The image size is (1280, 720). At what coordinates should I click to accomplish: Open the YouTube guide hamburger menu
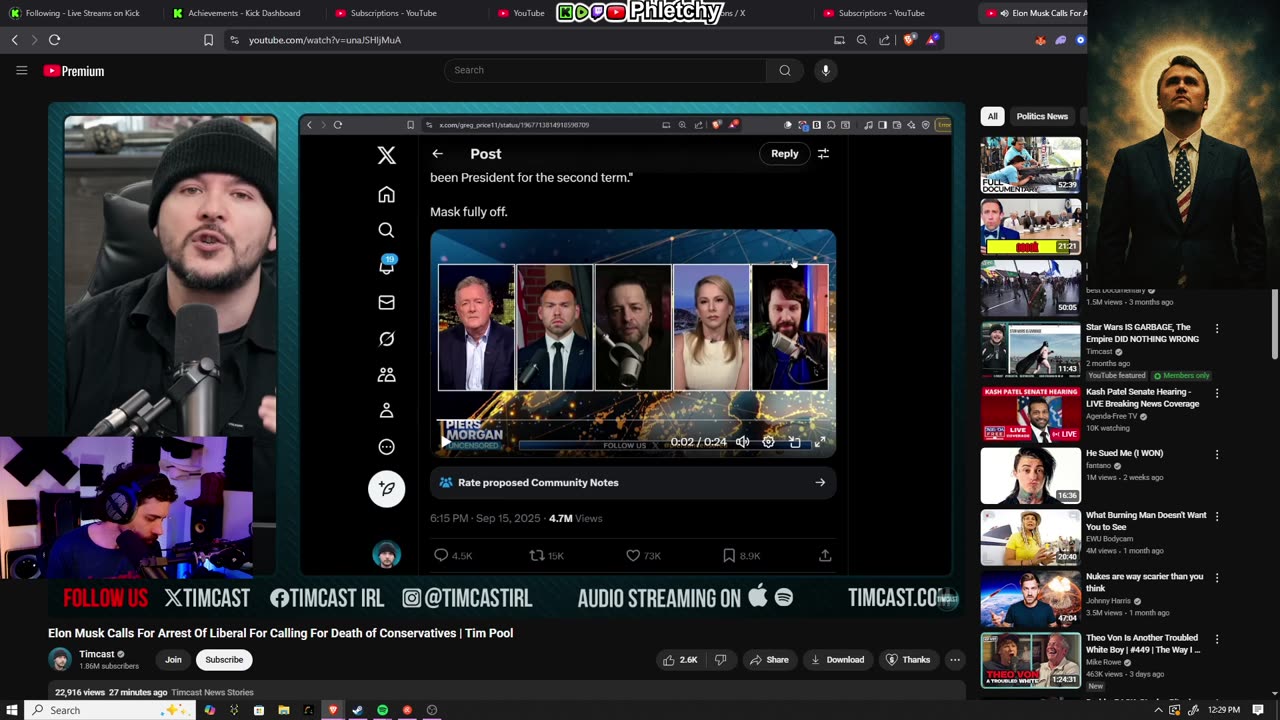pyautogui.click(x=21, y=71)
